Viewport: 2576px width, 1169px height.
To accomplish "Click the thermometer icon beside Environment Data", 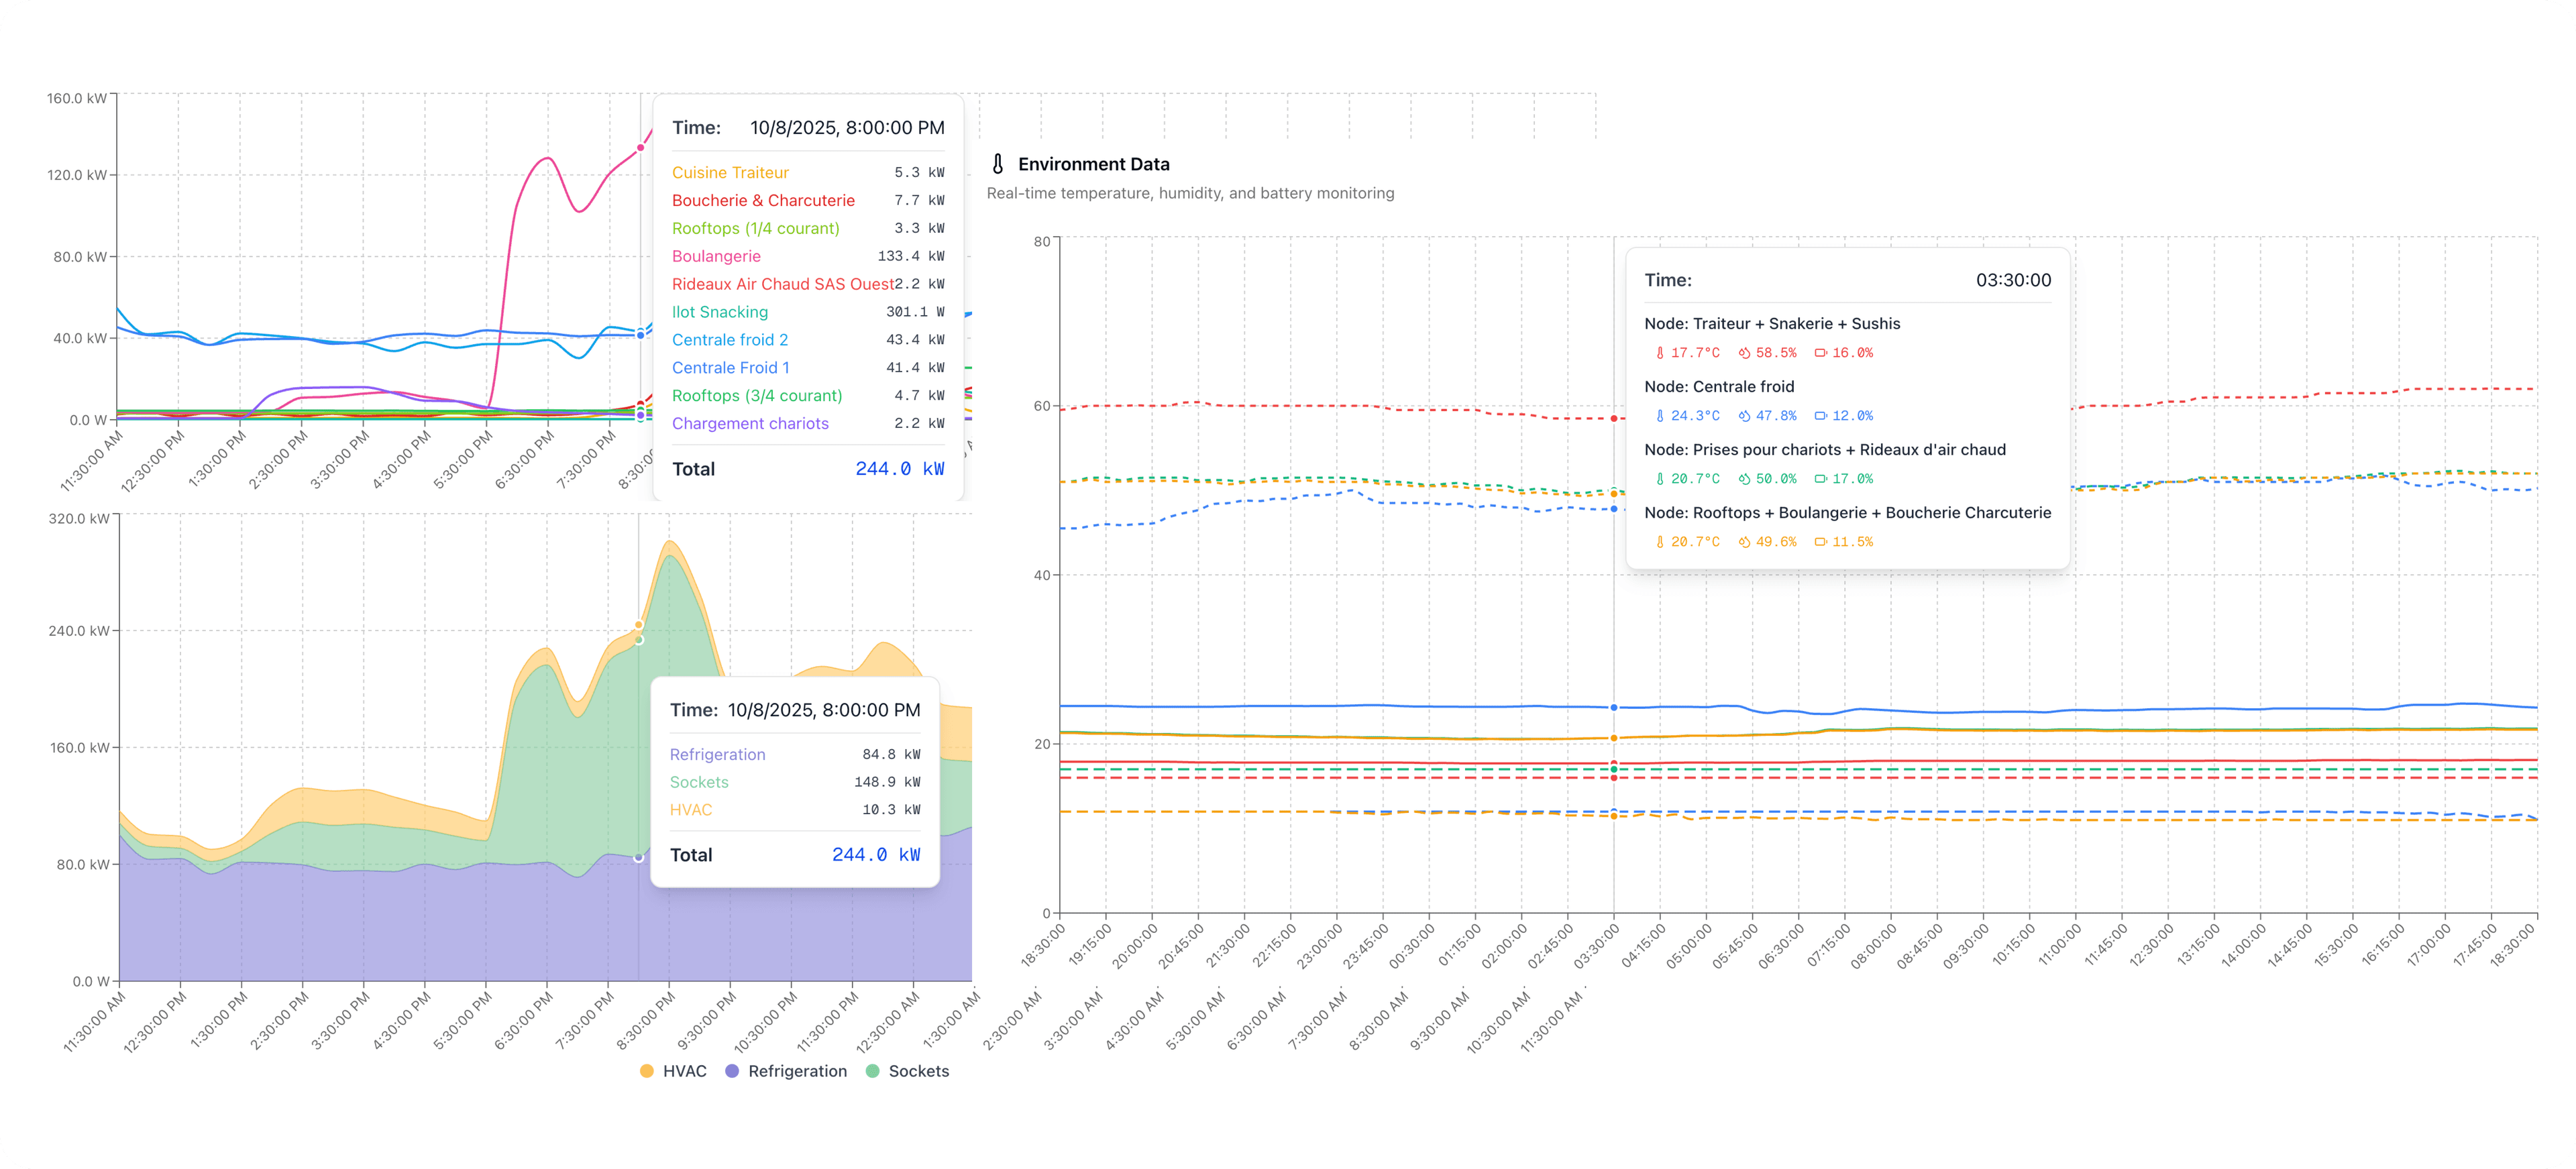I will point(997,164).
